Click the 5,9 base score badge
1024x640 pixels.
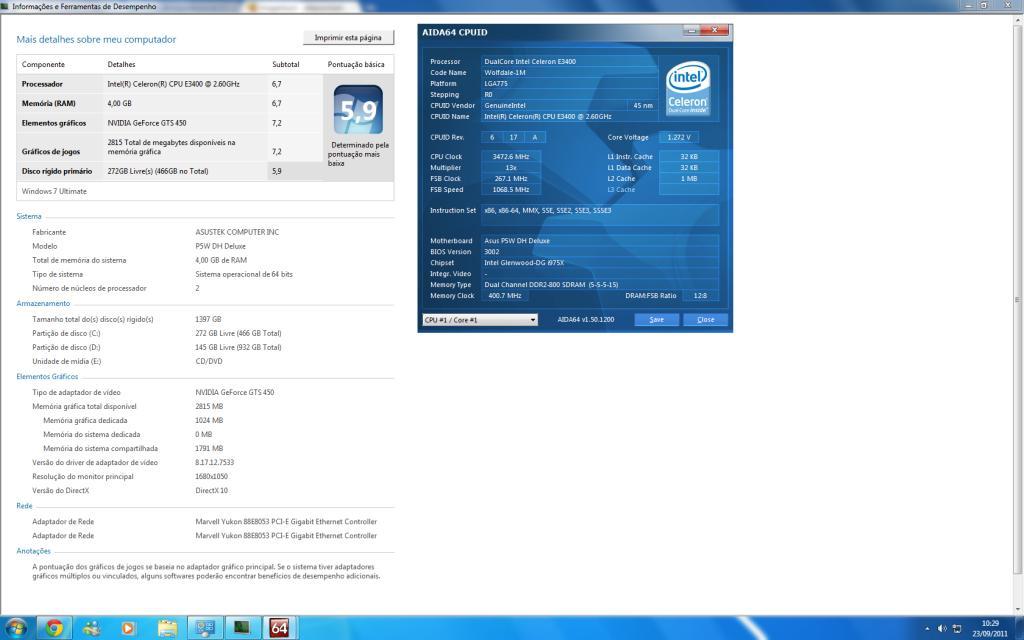click(358, 110)
